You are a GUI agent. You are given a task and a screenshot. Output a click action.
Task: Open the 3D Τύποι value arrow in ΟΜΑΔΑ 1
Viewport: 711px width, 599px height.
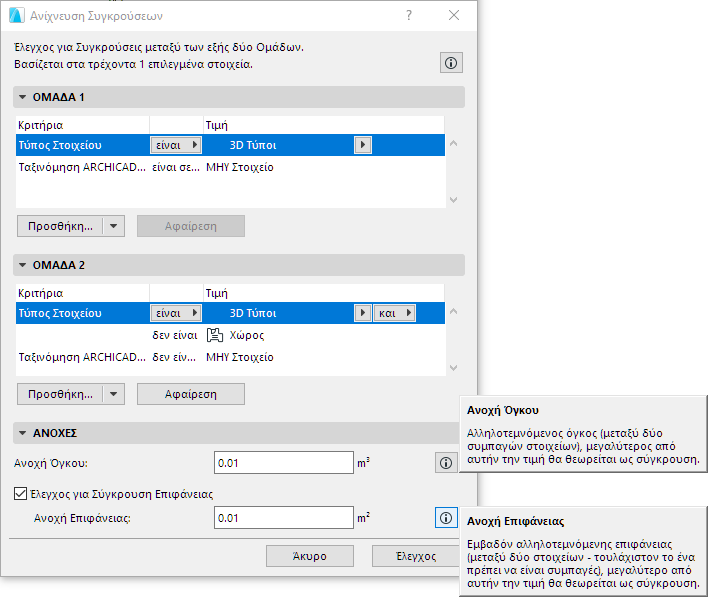tap(364, 145)
